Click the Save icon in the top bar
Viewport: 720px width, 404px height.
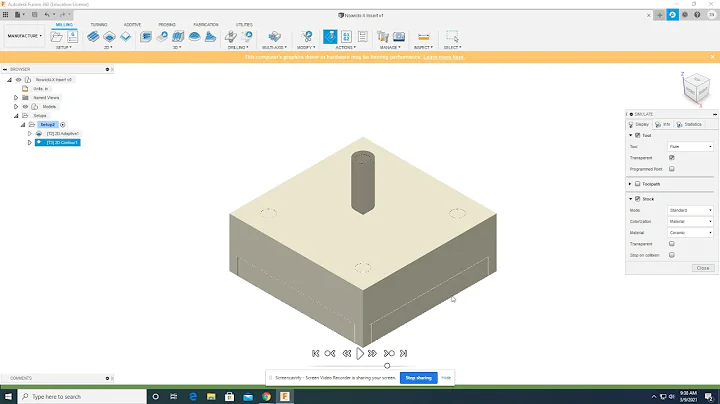34,15
